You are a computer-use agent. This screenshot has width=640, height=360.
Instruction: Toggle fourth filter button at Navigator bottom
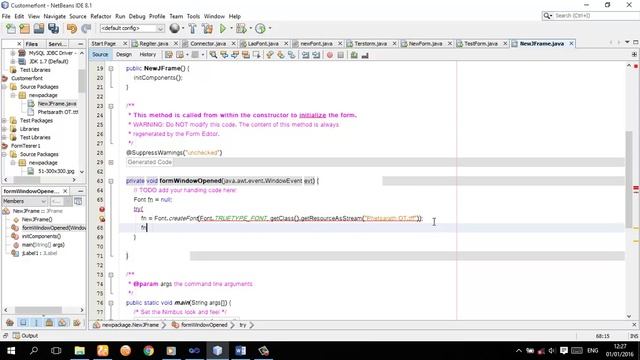point(49,323)
